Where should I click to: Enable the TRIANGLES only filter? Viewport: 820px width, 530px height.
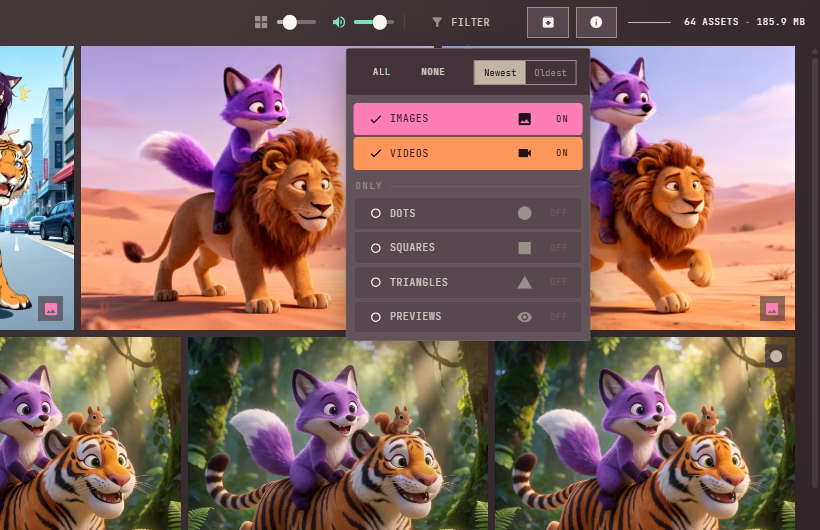pos(468,282)
